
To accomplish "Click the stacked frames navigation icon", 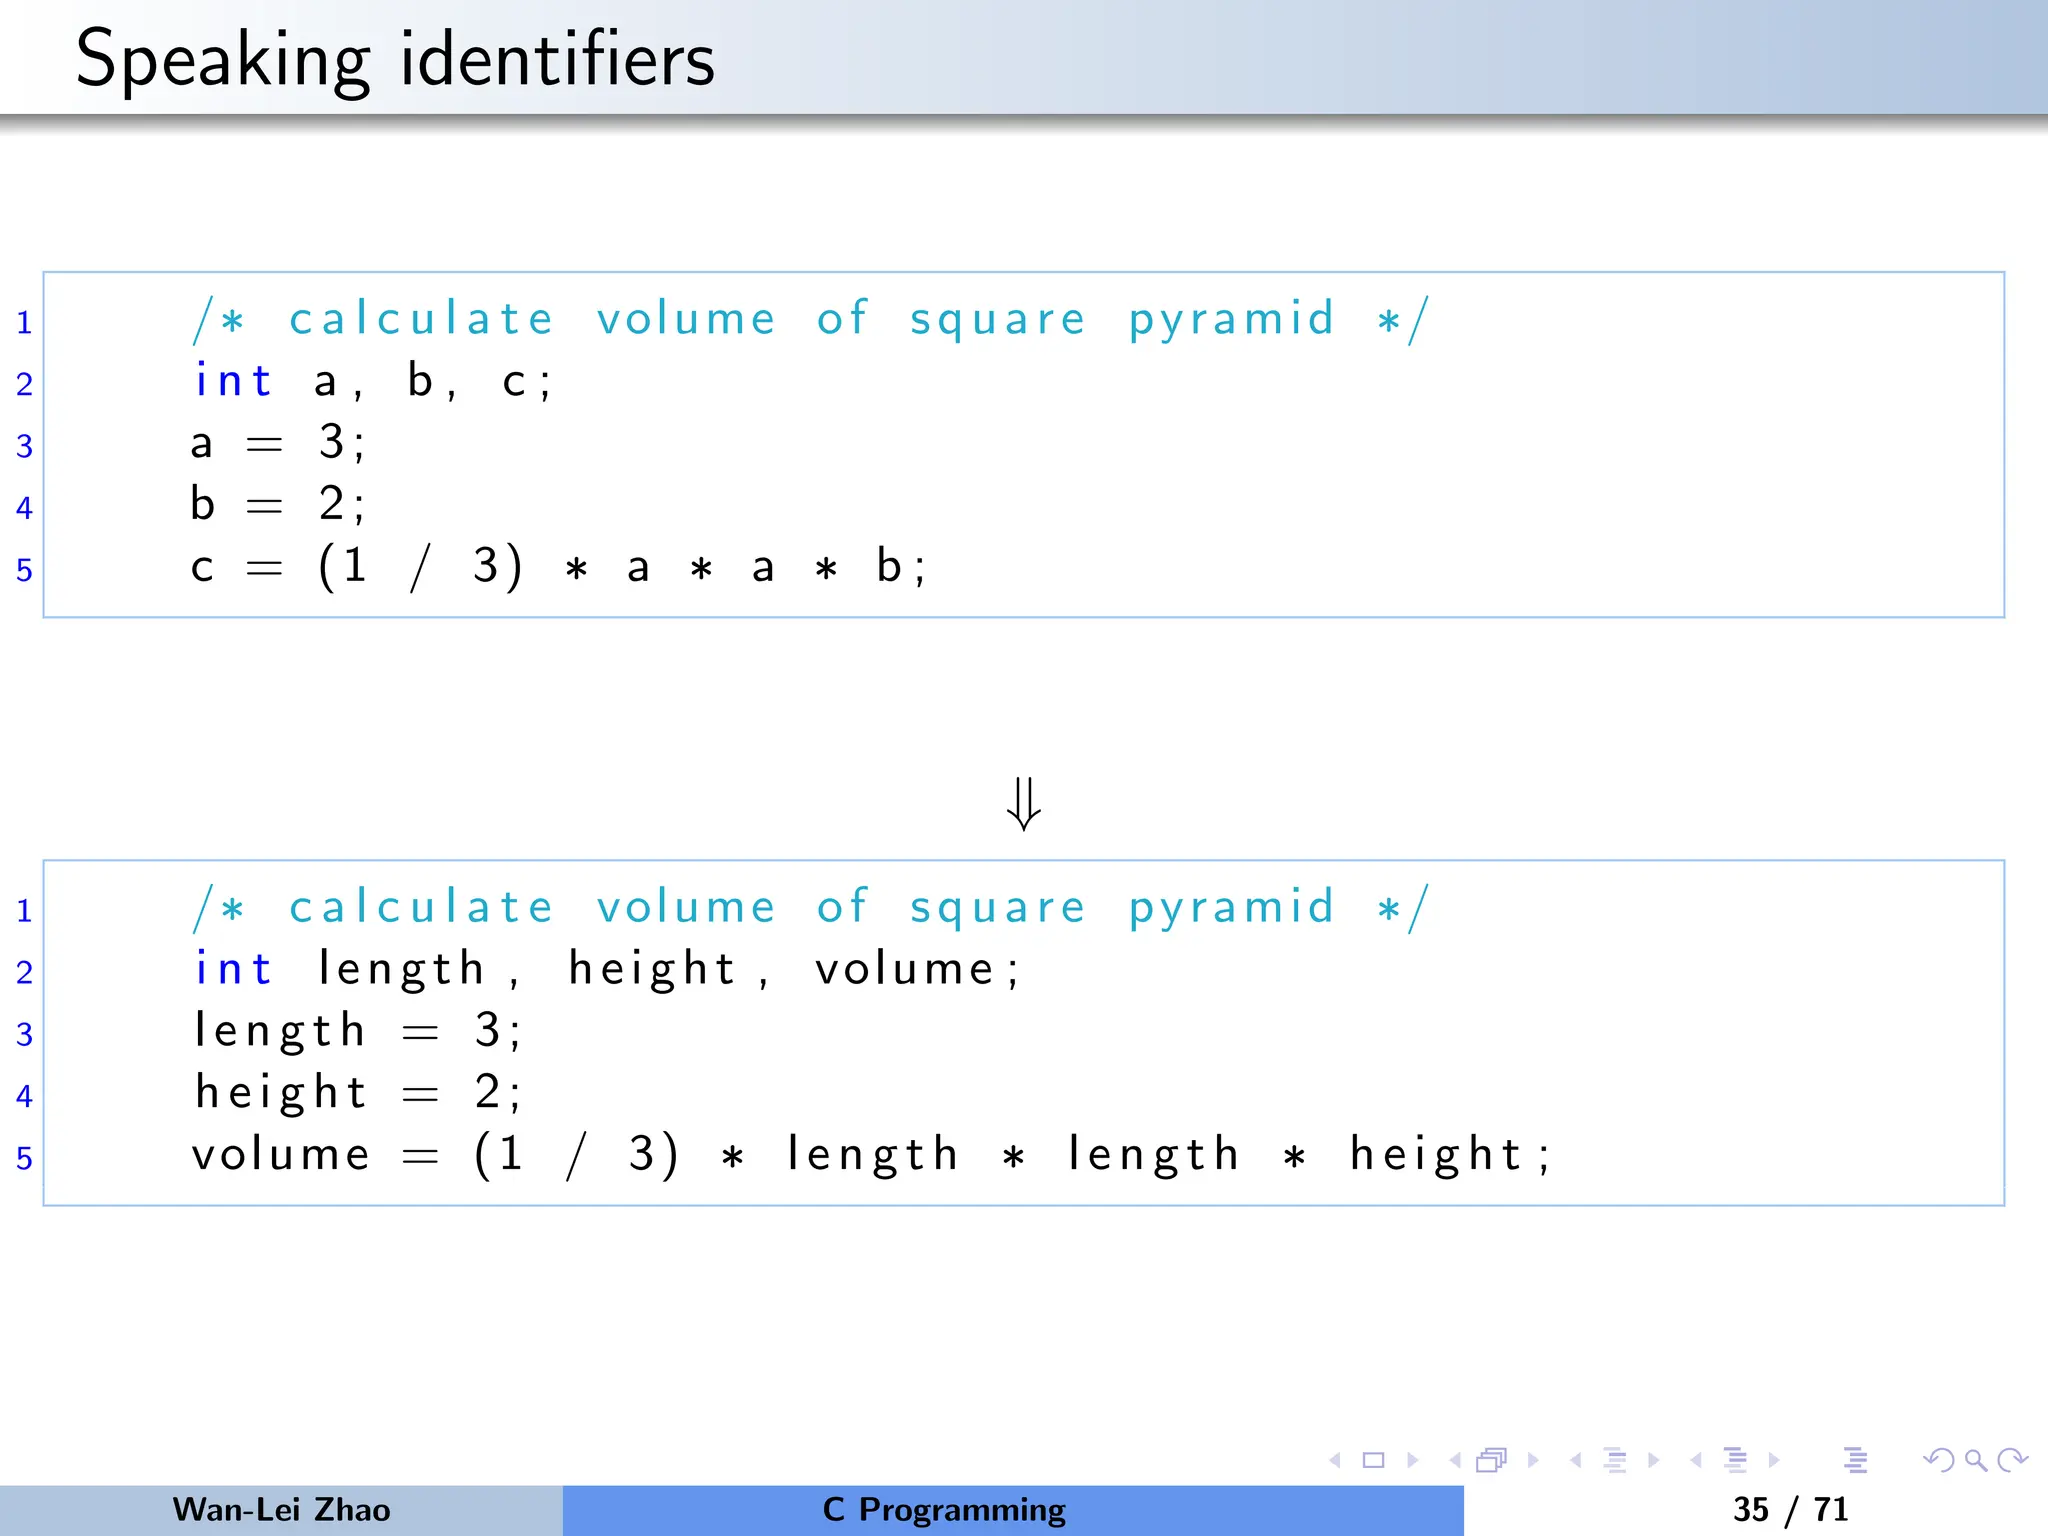I will point(1492,1461).
